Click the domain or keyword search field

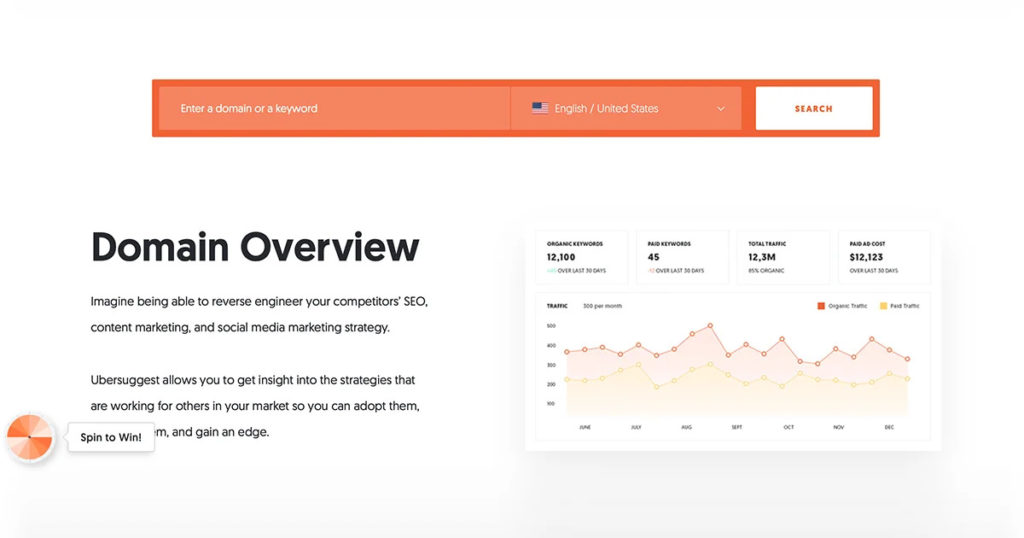coord(334,108)
